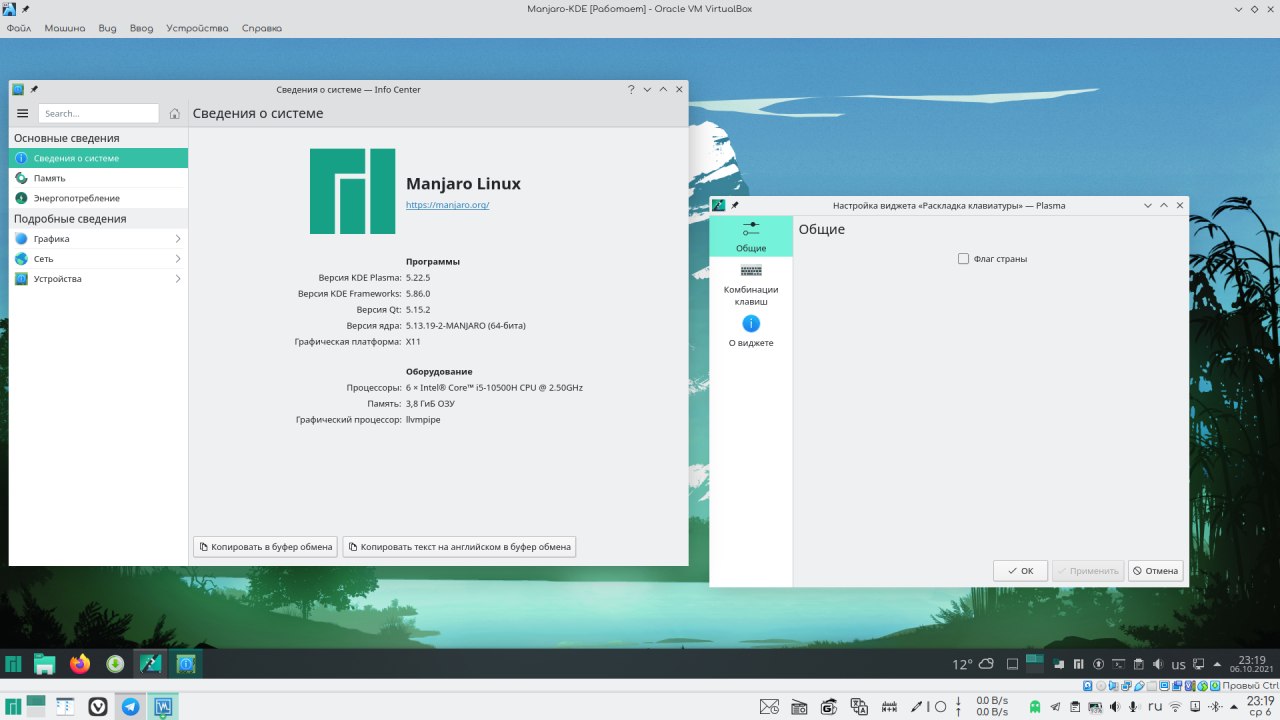The height and width of the screenshot is (720, 1280).
Task: Click OK in keyboard layout widget settings
Action: [1020, 571]
